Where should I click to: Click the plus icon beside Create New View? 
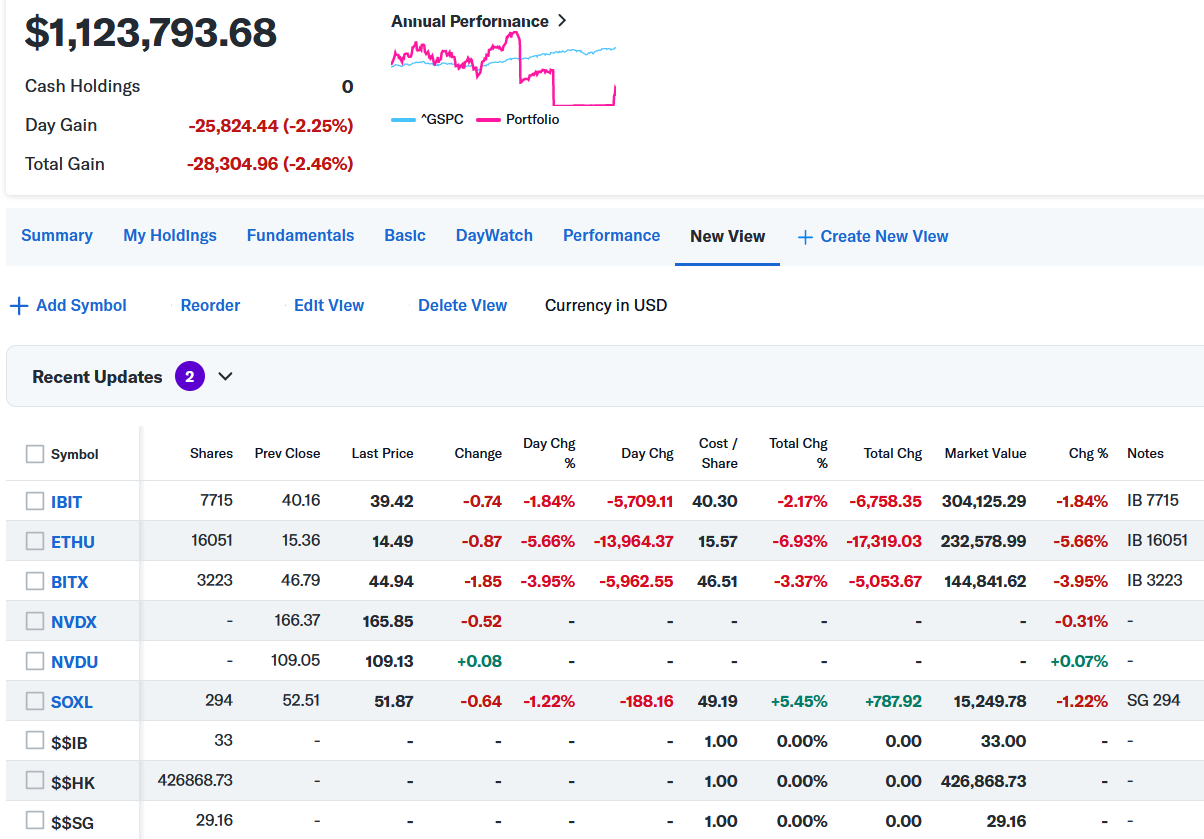point(805,237)
